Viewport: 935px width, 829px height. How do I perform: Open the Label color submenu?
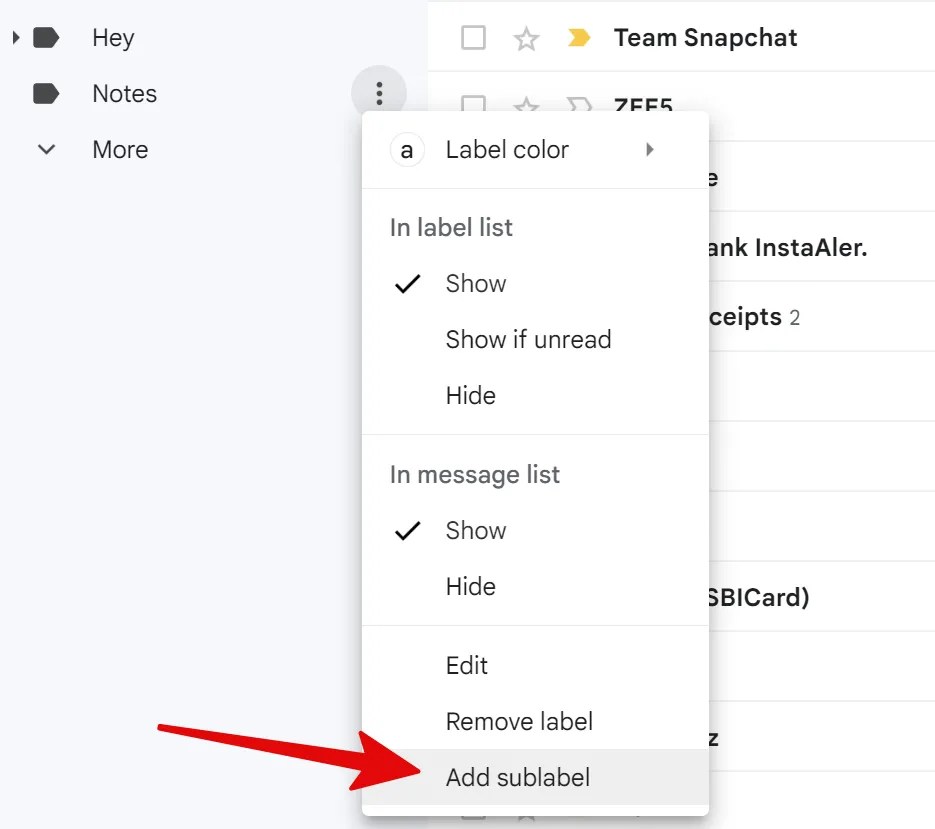pos(506,149)
